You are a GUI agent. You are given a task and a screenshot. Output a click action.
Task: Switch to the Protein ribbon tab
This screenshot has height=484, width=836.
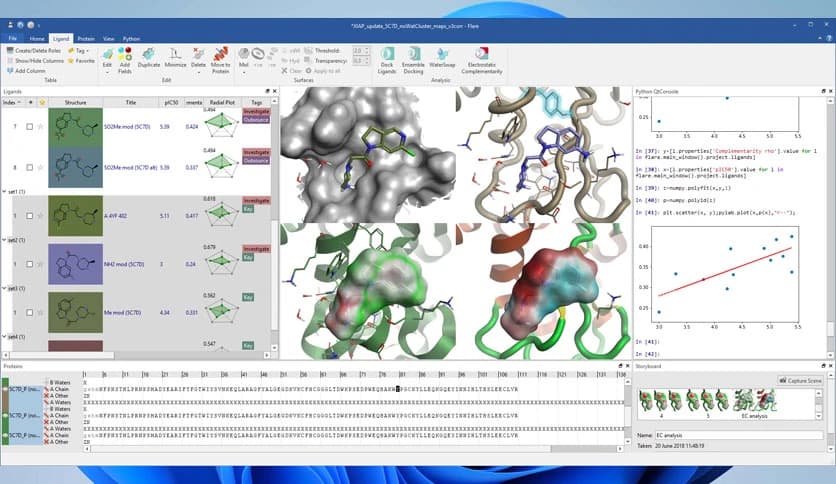(87, 38)
